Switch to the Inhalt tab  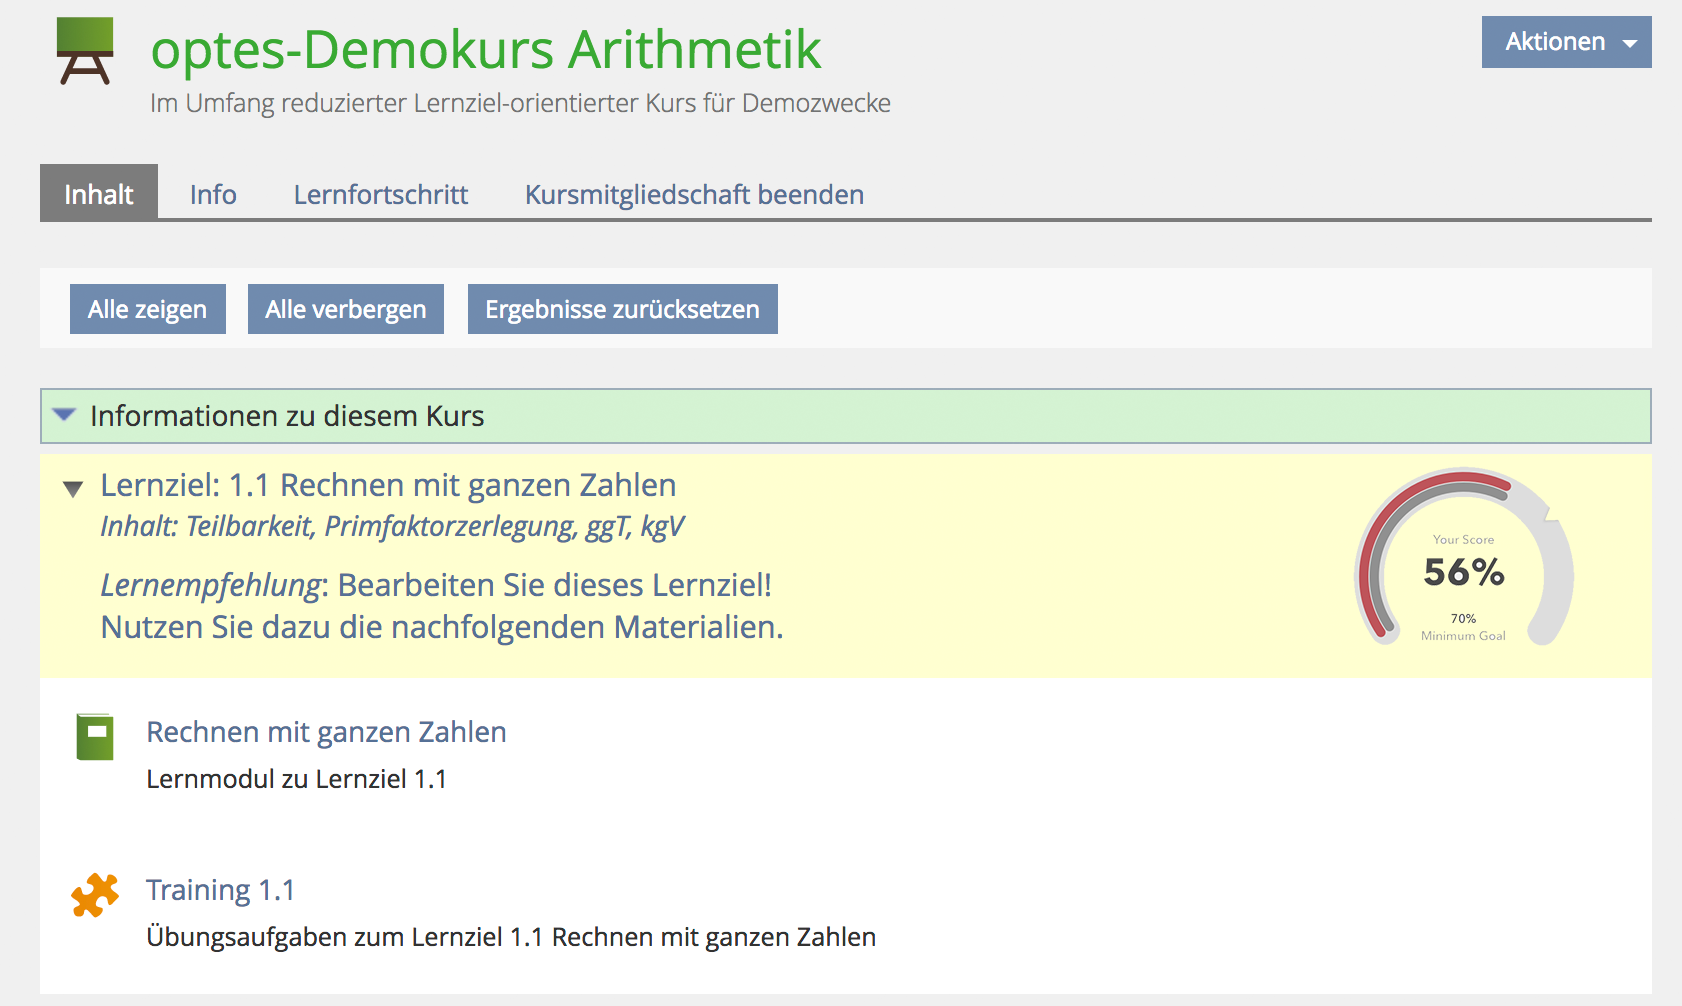99,194
